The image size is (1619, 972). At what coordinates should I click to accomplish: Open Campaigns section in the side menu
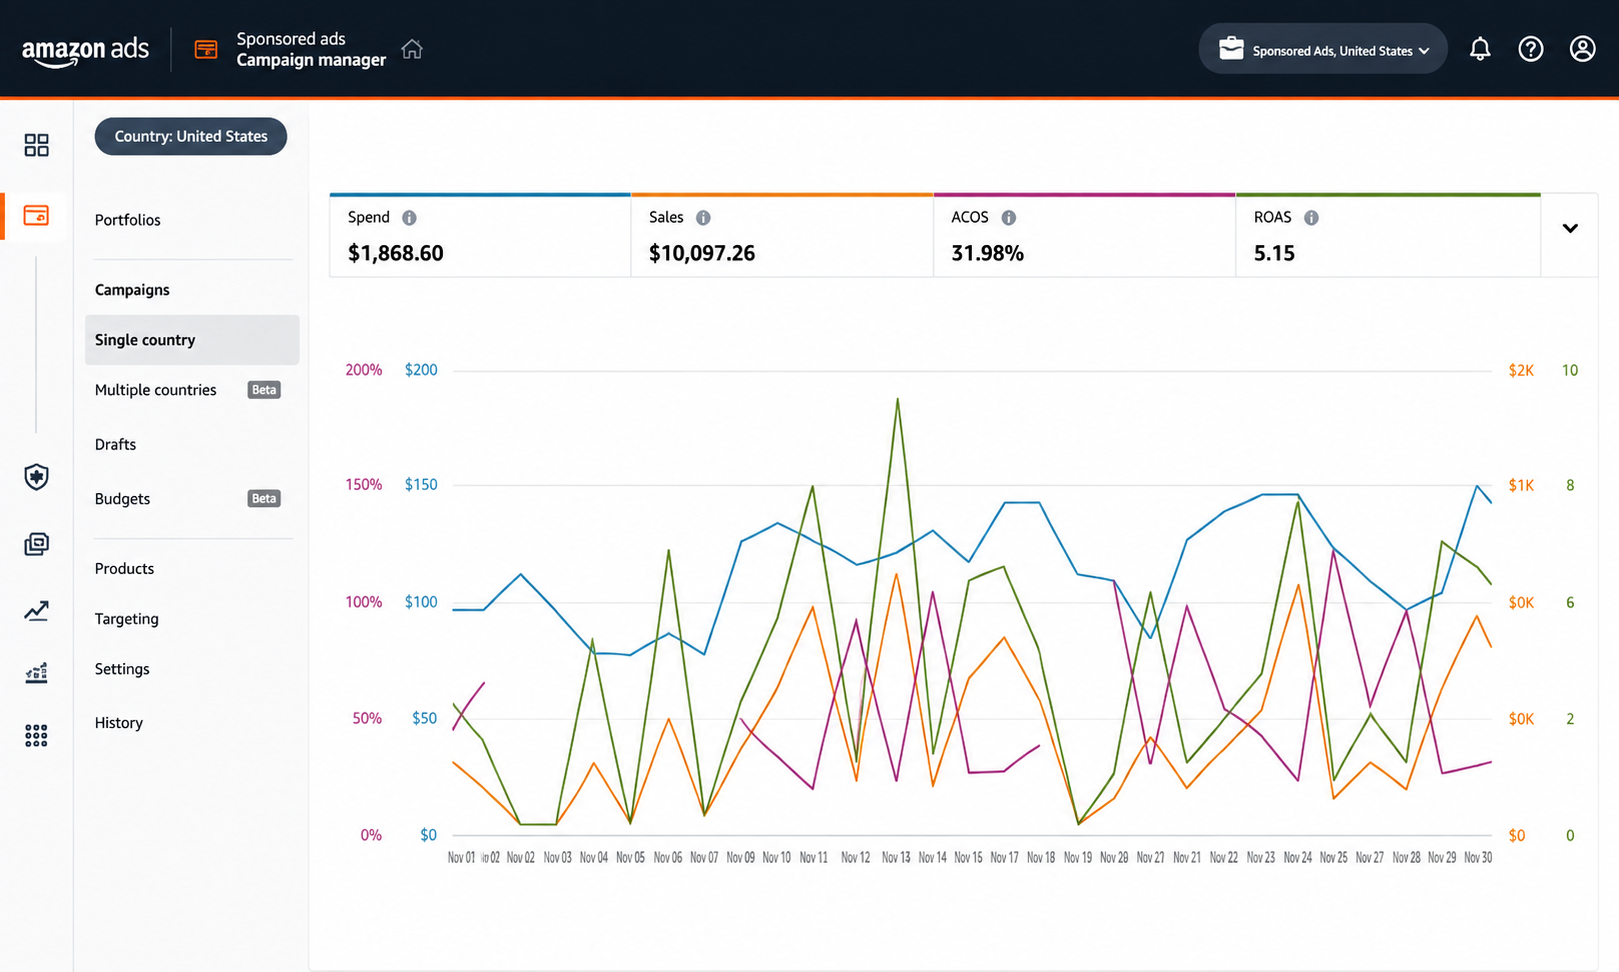click(x=132, y=290)
